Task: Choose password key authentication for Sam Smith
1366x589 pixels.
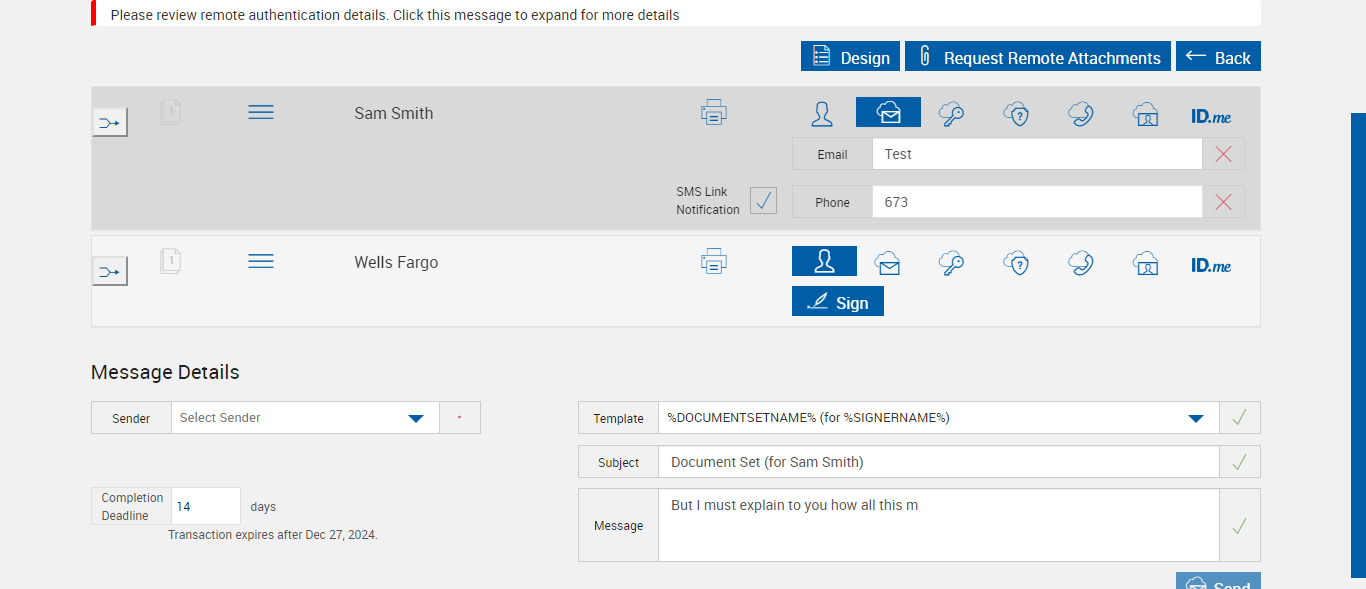Action: pos(951,114)
